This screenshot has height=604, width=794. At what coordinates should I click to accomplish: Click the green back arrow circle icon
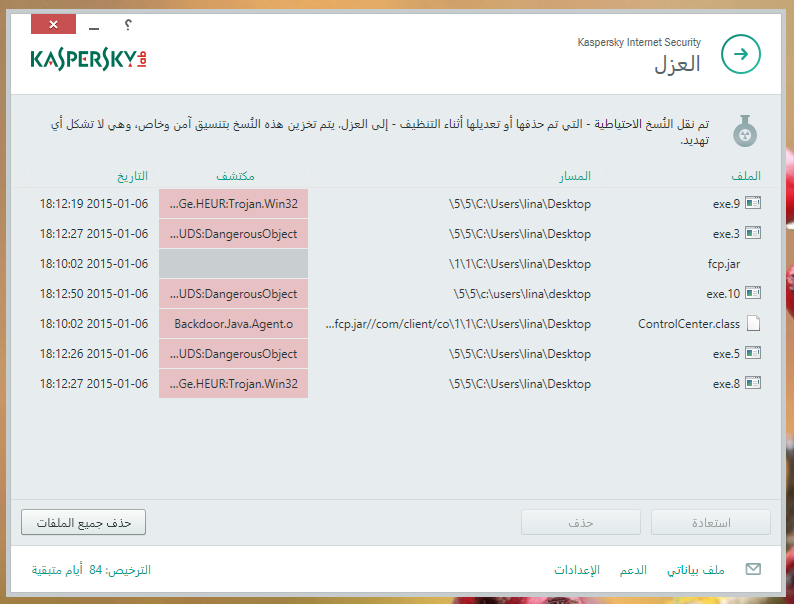click(x=740, y=54)
